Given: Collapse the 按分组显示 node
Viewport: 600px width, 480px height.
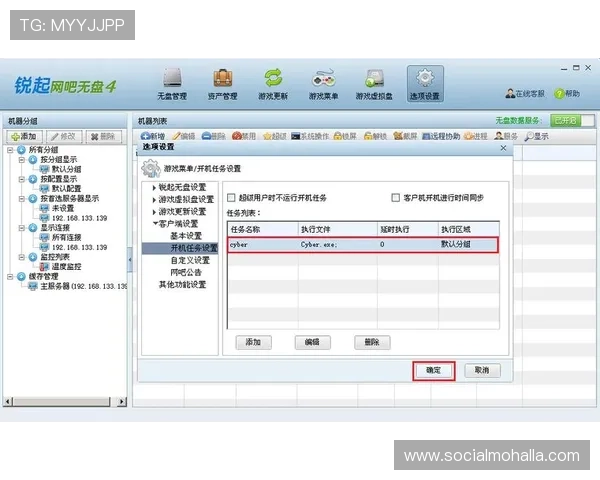Looking at the screenshot, I should [x=22, y=160].
